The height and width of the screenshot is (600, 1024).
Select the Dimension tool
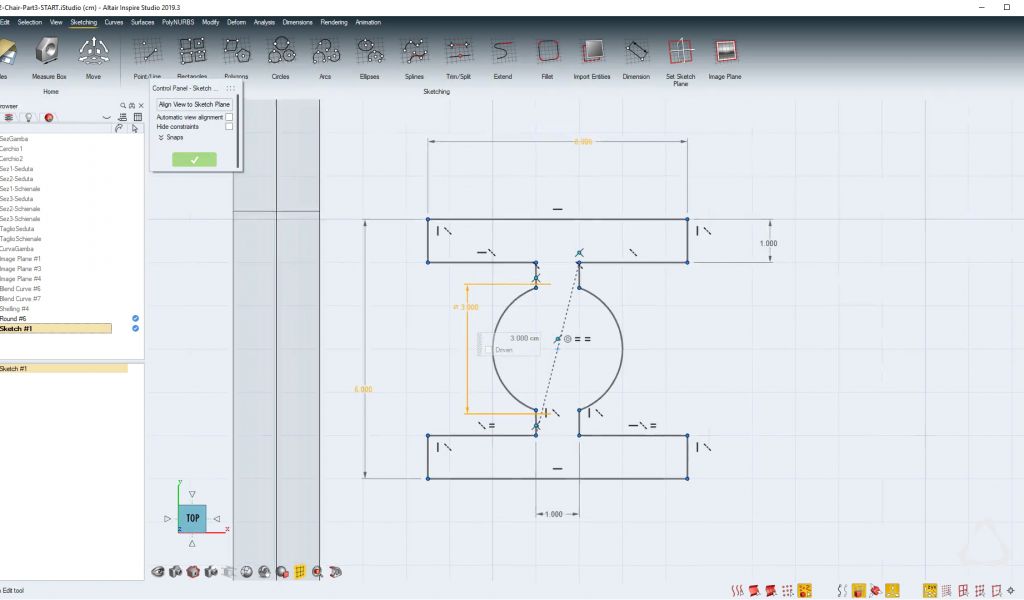636,52
